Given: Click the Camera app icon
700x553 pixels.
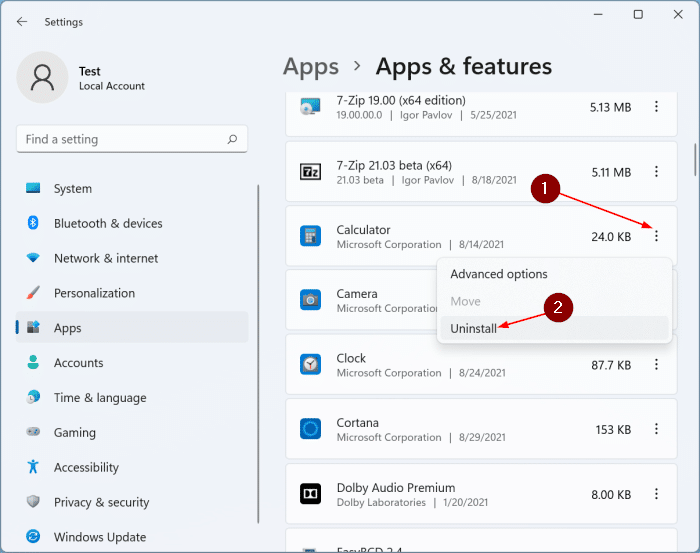Looking at the screenshot, I should (310, 300).
